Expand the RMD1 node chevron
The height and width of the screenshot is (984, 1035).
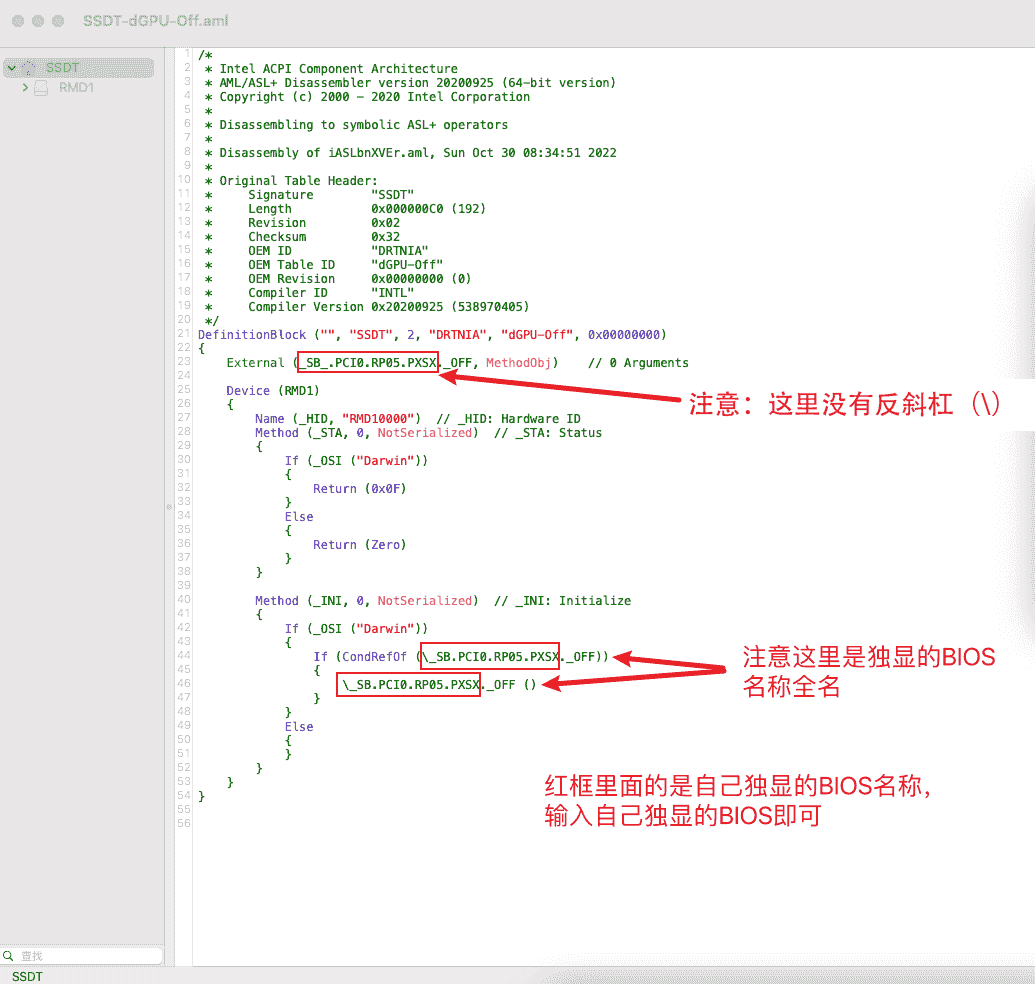tap(25, 88)
